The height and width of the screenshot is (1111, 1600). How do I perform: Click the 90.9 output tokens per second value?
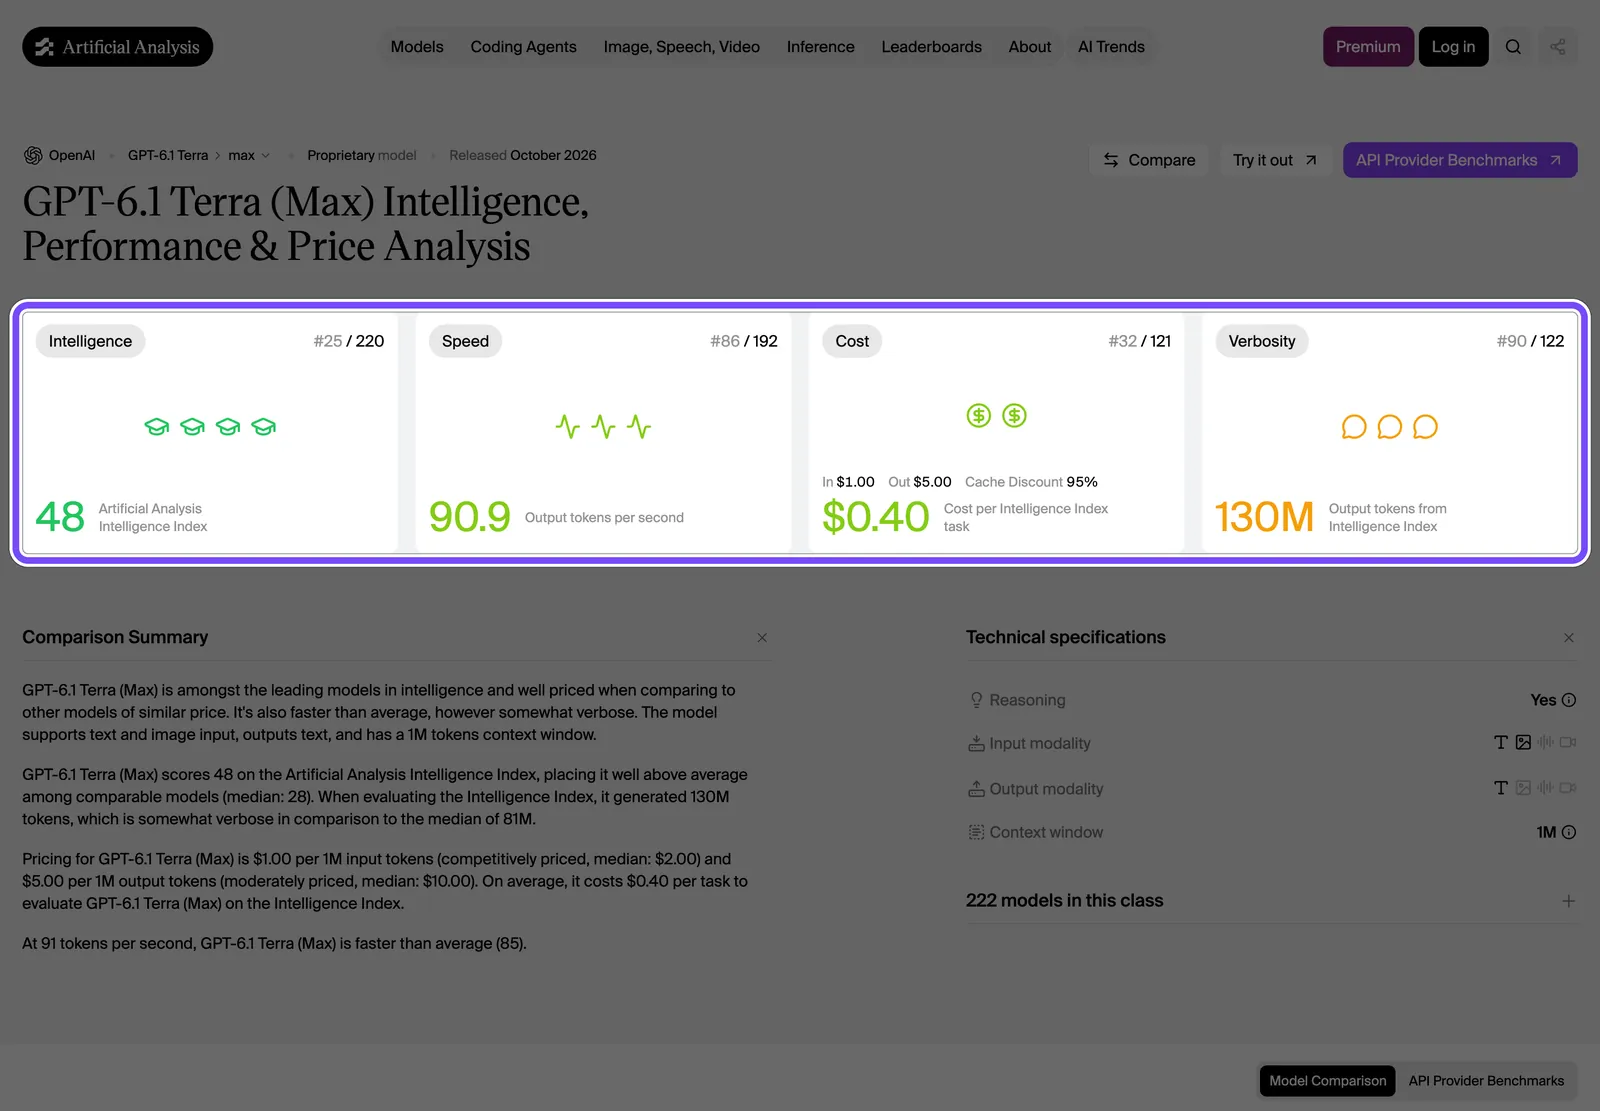470,517
